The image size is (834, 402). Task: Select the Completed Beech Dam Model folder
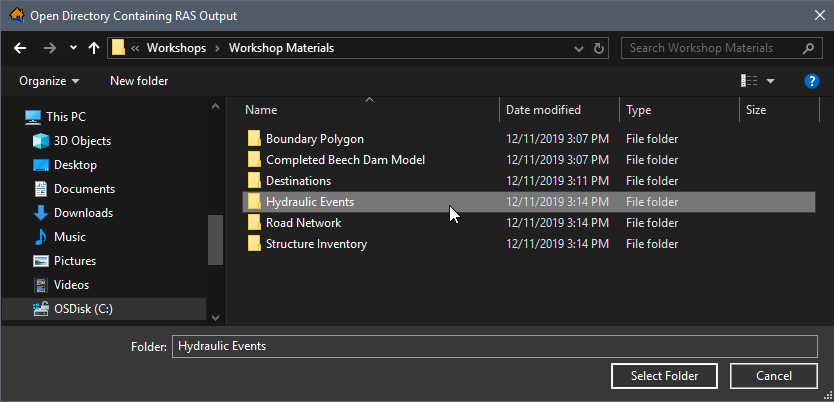[345, 160]
